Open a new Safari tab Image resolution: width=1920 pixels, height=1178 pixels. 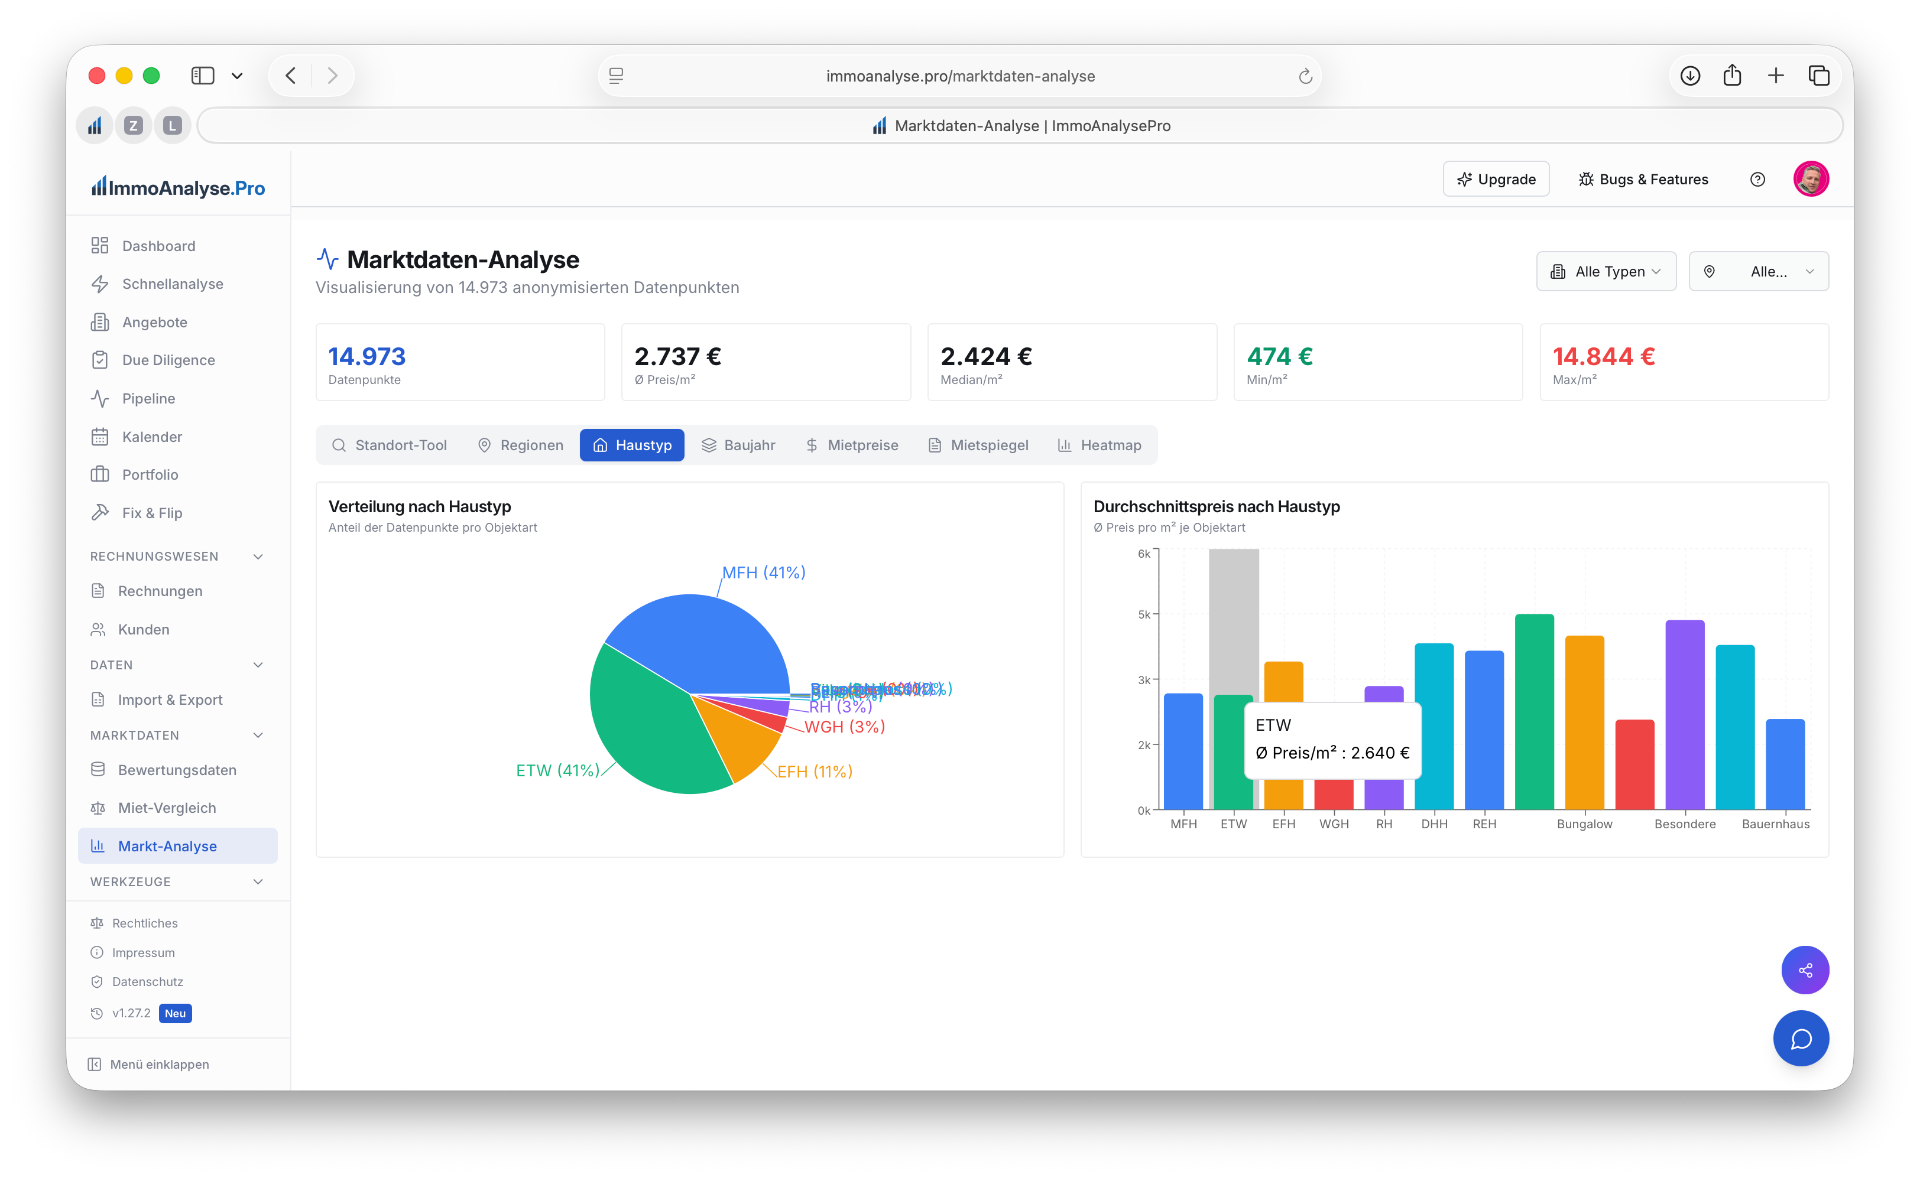click(1776, 76)
